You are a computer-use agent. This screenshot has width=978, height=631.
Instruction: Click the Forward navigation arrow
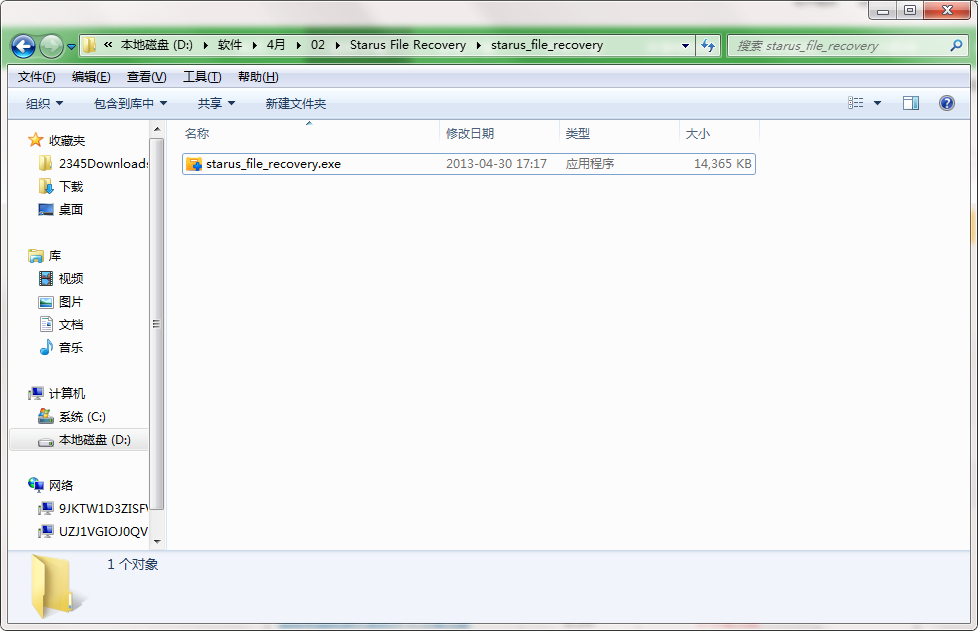(x=51, y=46)
